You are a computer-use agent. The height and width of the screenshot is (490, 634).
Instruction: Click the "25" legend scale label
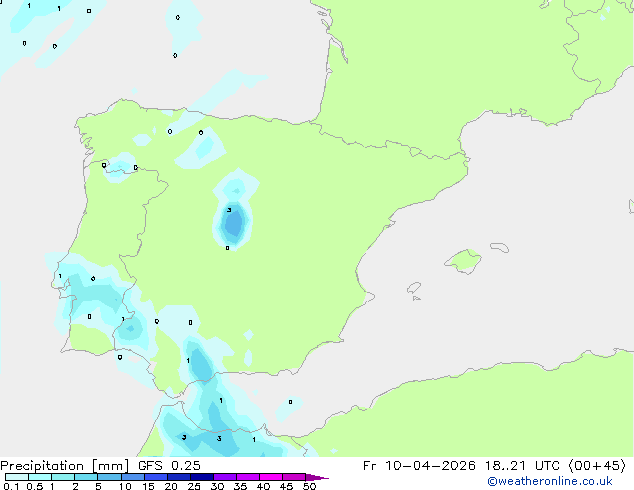click(x=194, y=486)
